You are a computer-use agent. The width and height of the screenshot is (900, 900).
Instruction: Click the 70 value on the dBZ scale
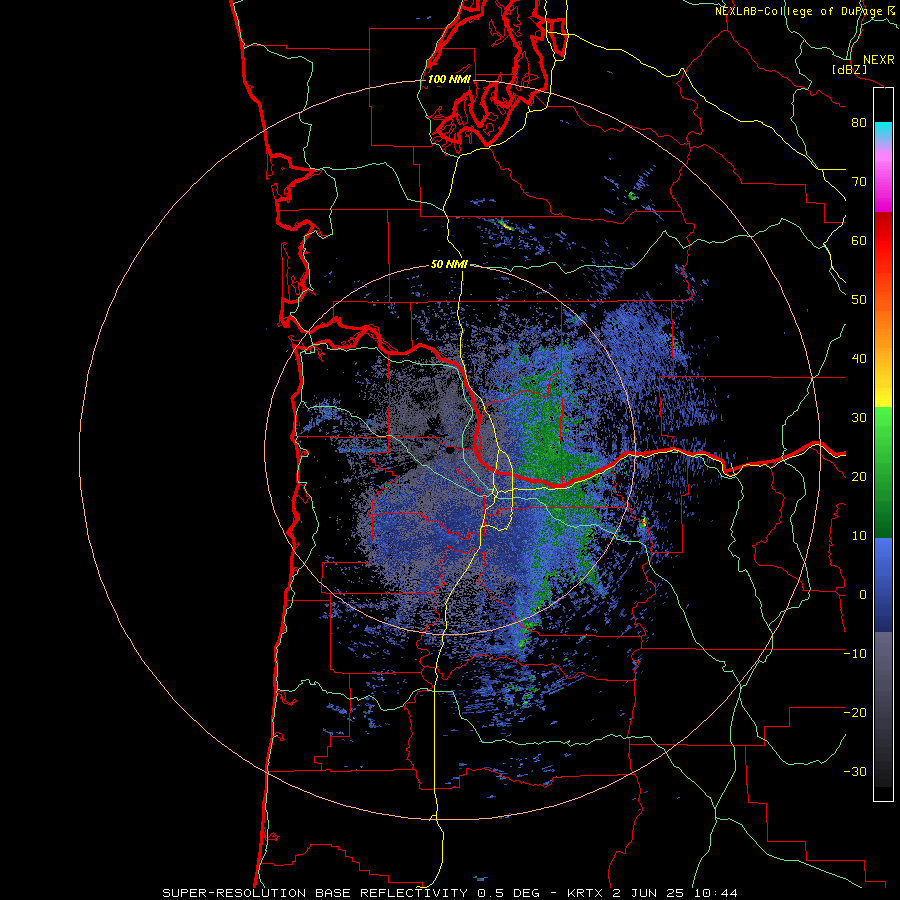point(859,181)
